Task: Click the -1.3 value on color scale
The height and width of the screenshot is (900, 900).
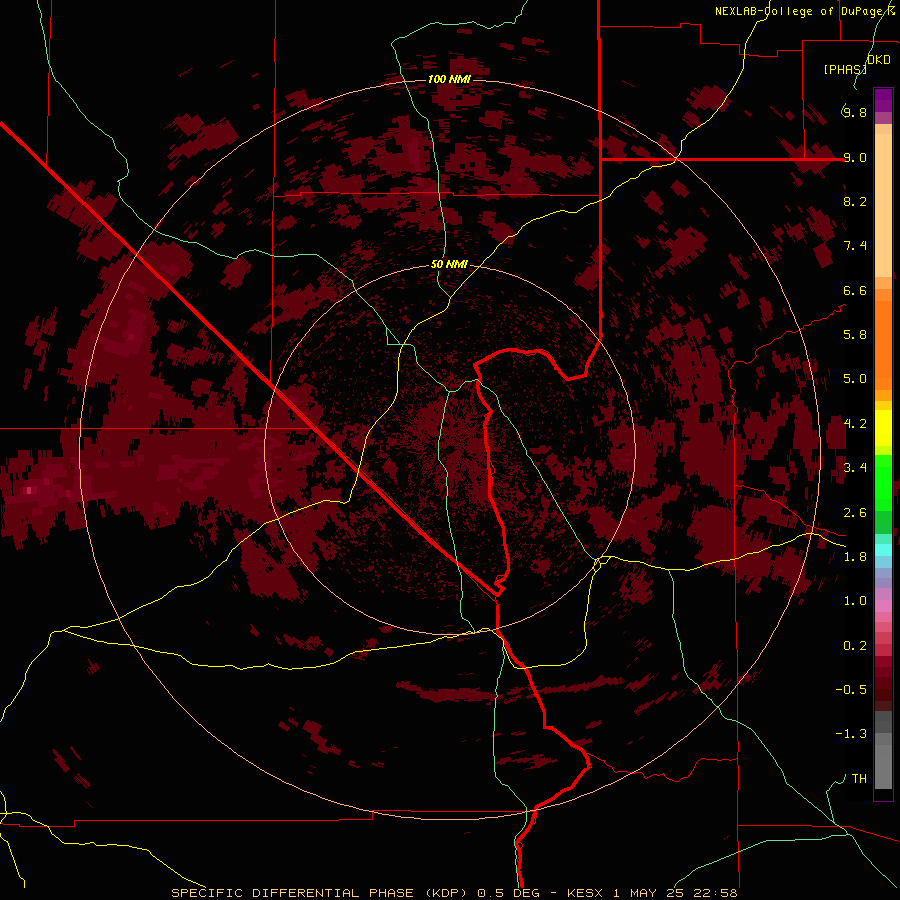Action: 851,734
